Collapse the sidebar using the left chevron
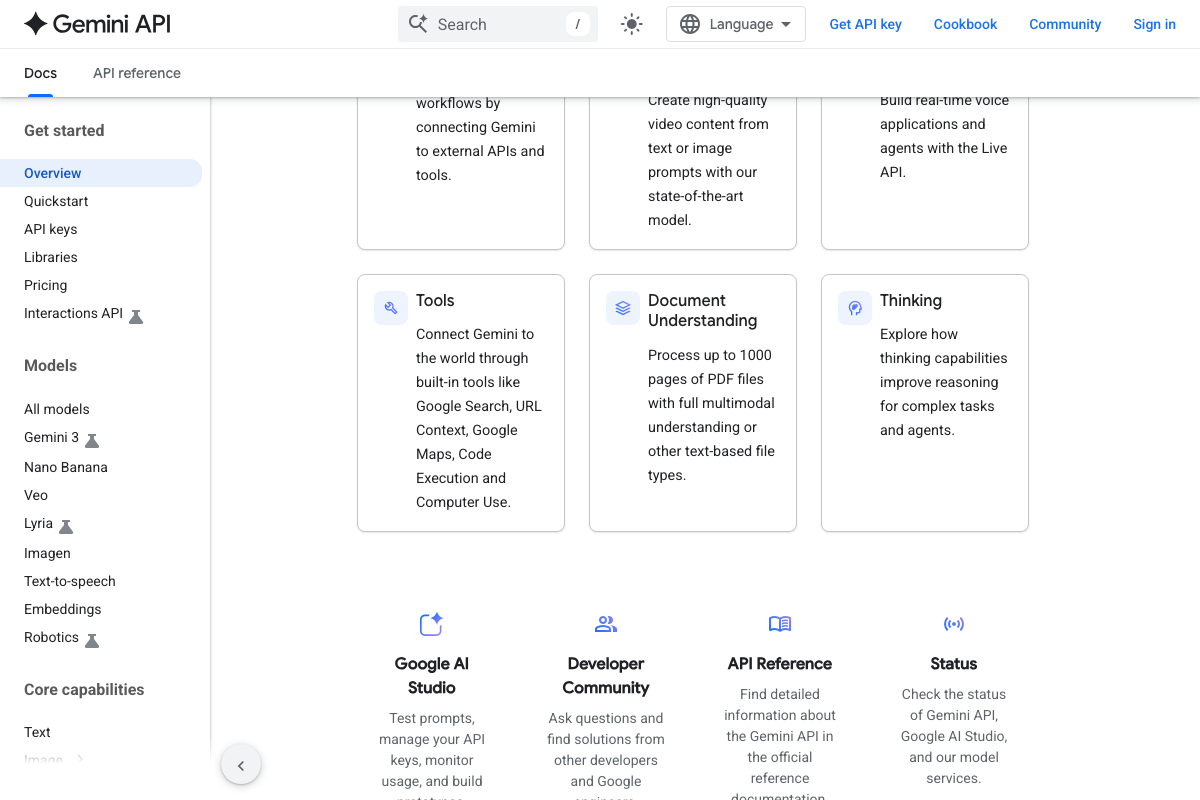 [x=241, y=764]
